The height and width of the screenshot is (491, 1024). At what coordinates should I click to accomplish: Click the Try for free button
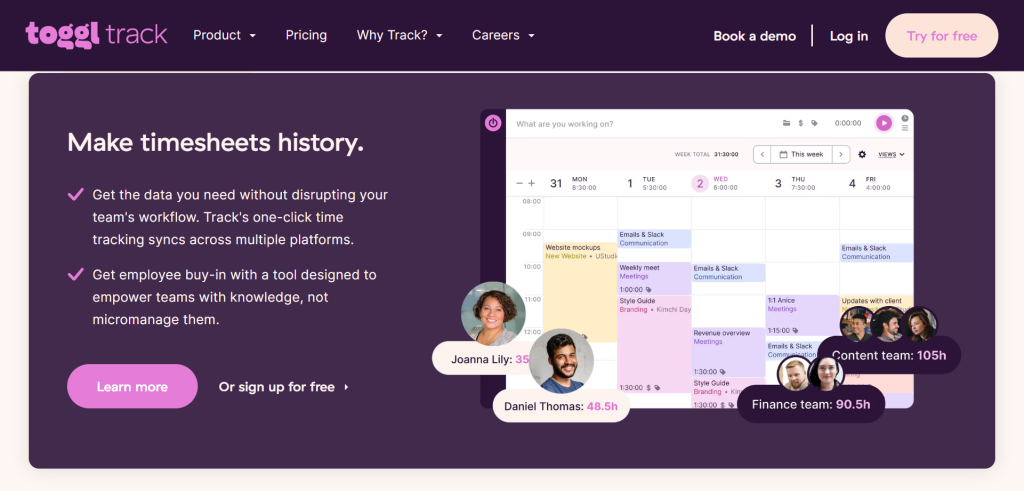[942, 36]
